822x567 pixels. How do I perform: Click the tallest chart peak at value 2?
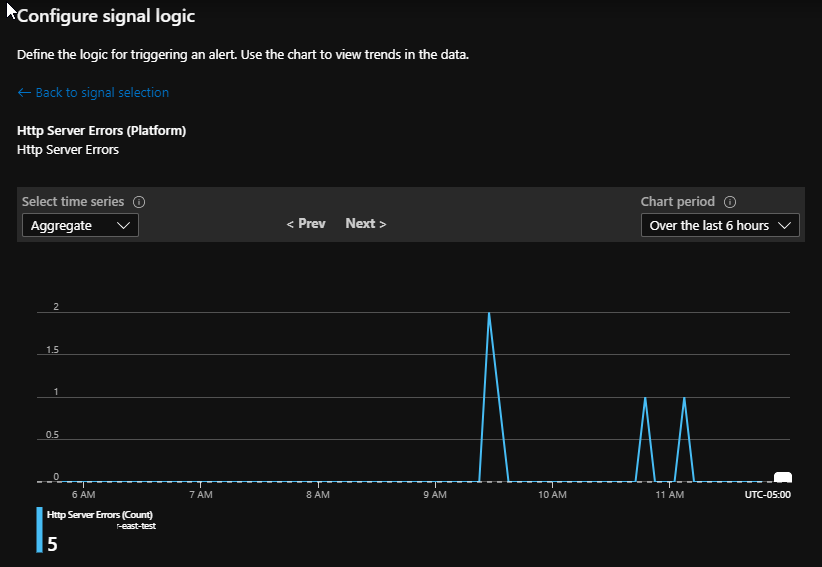tap(489, 313)
